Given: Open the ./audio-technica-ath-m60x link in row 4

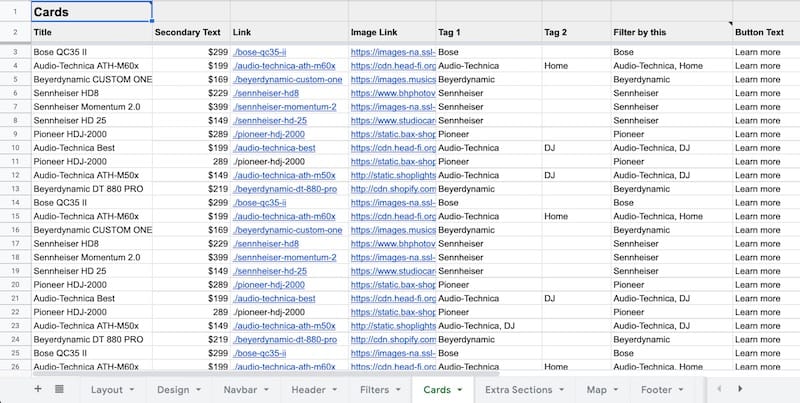Looking at the screenshot, I should [x=284, y=66].
